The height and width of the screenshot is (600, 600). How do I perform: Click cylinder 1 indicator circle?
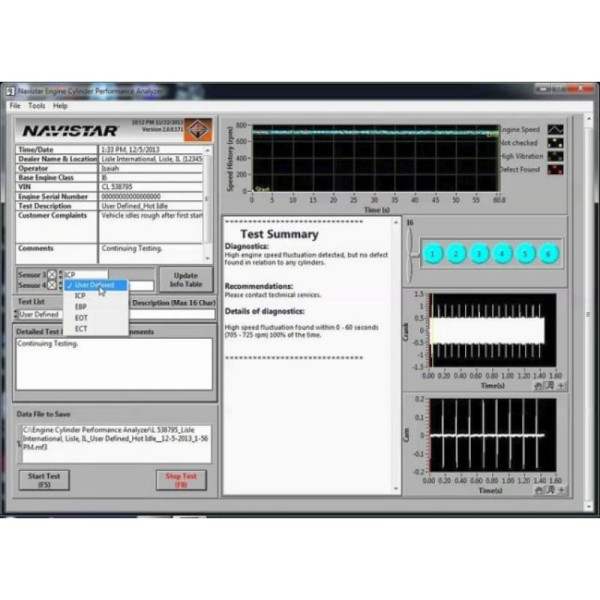(x=433, y=254)
